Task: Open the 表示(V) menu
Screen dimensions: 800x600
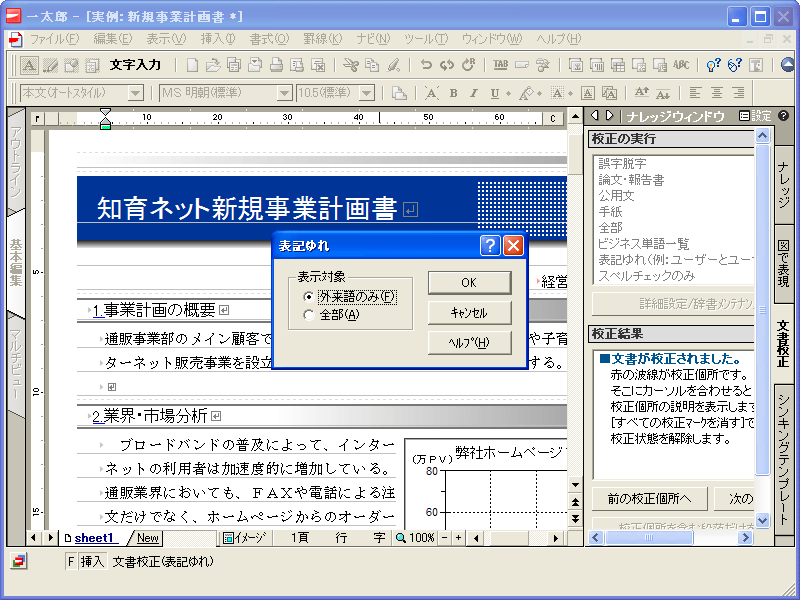Action: tap(166, 39)
